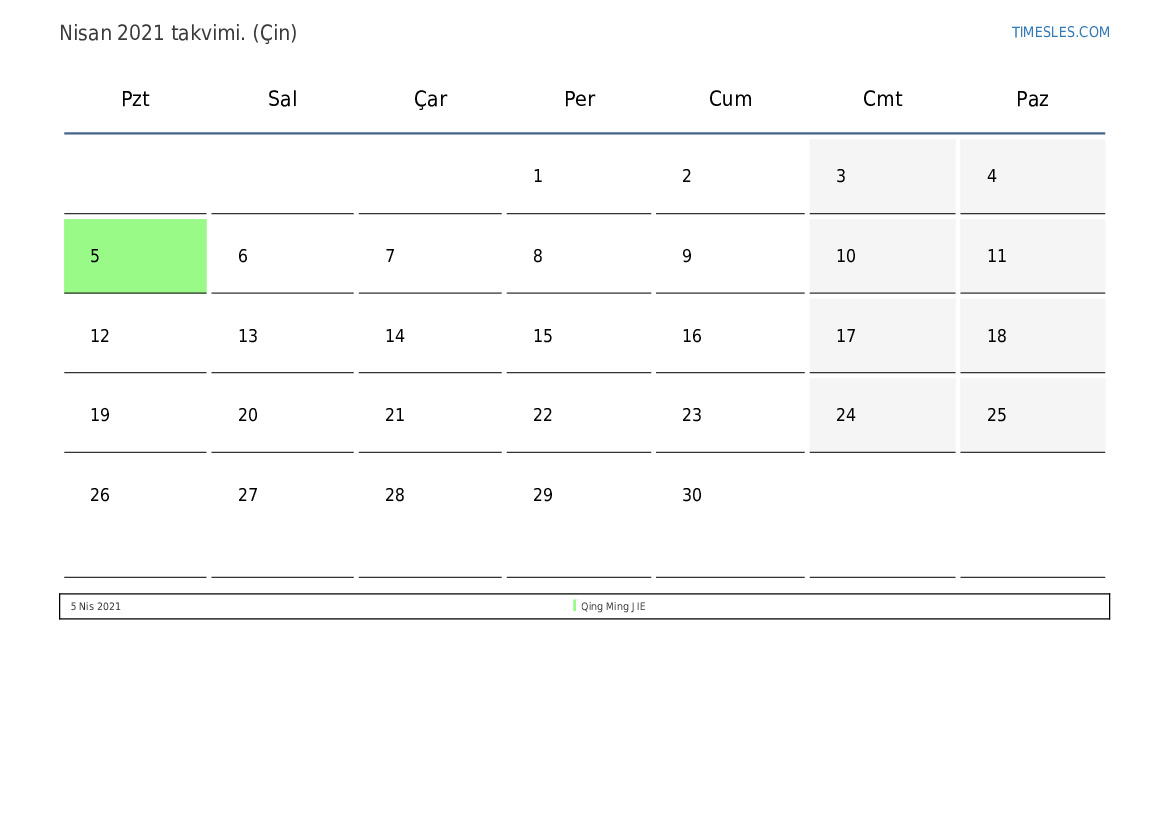This screenshot has width=1169, height=827.
Task: Select date 20 under Sal column
Action: 248,415
